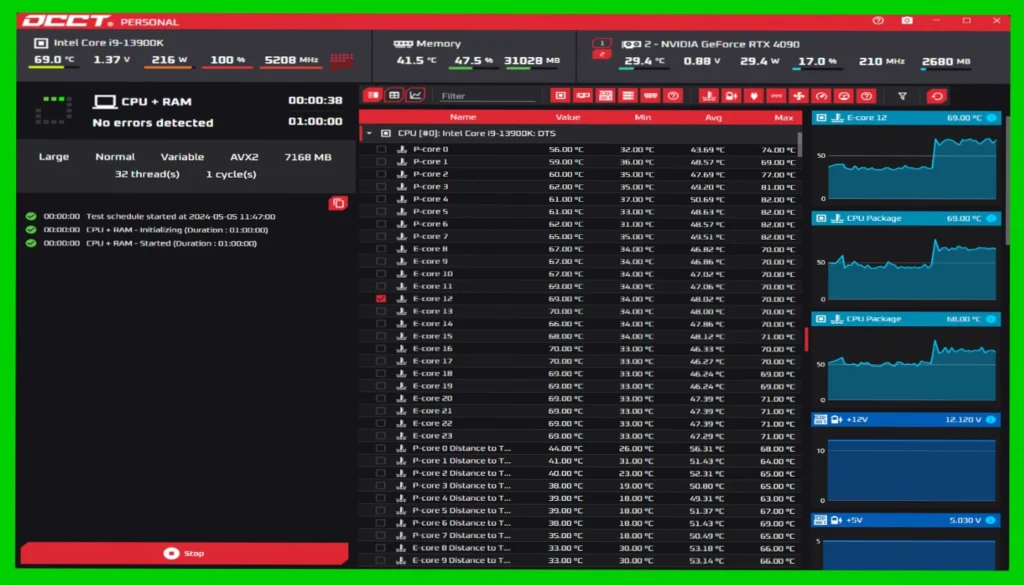Stop the running CPU + RAM test
Viewport: 1024px width, 585px height.
pyautogui.click(x=184, y=553)
